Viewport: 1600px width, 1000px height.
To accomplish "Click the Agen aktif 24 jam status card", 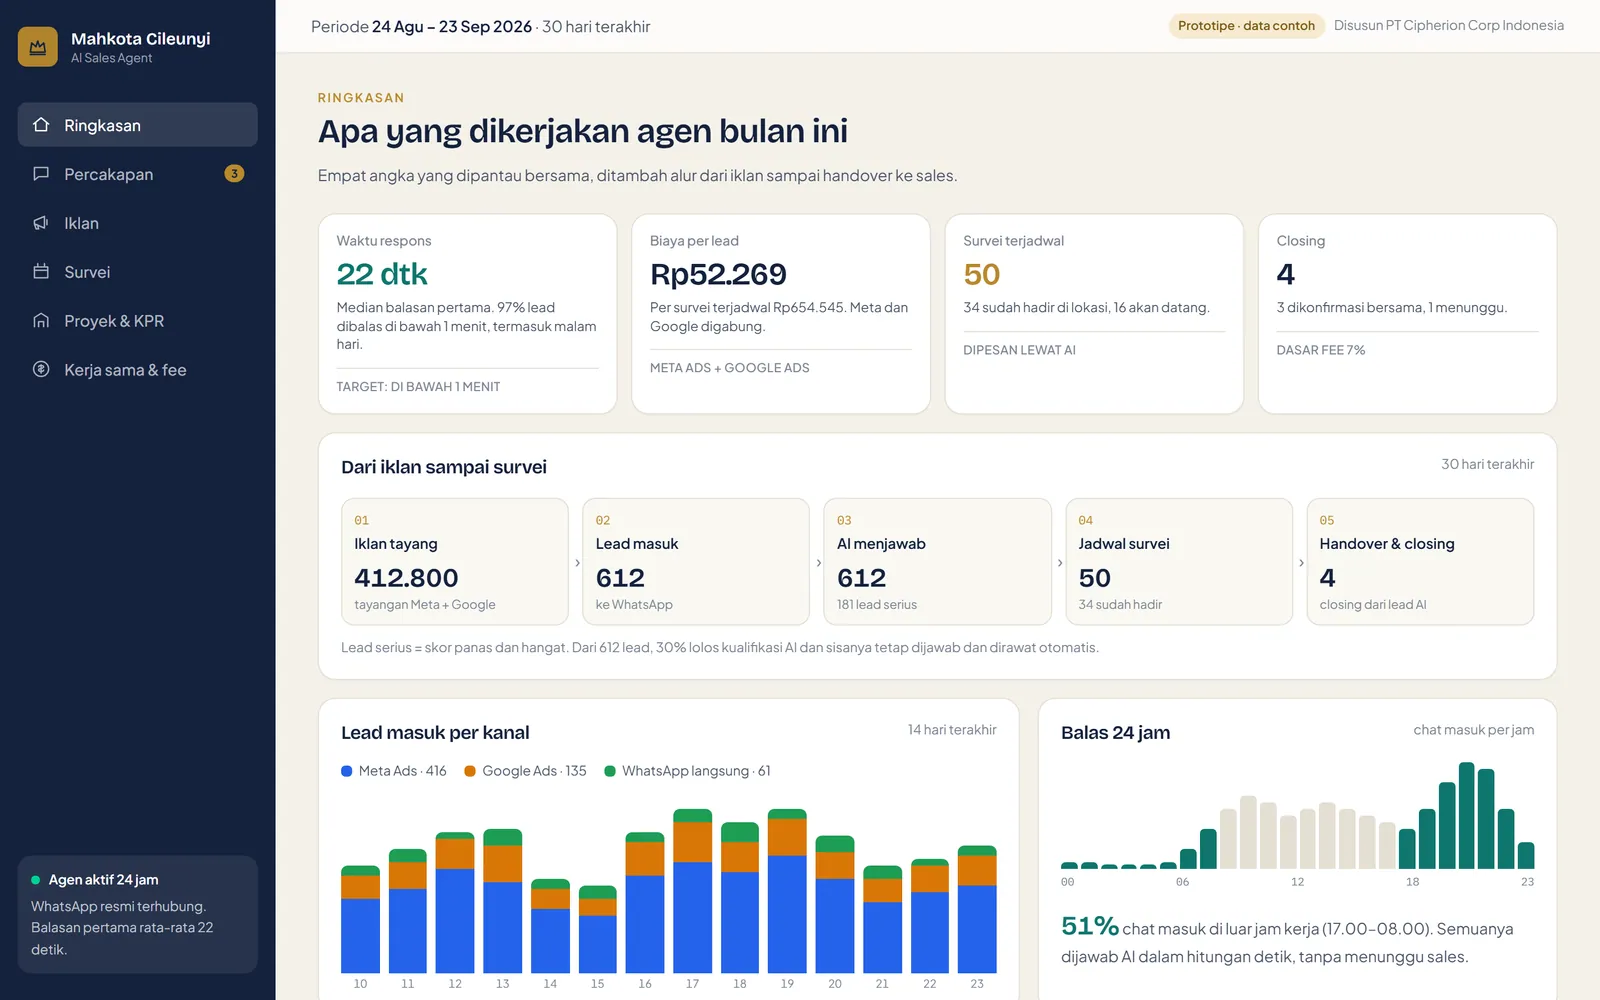I will point(138,914).
